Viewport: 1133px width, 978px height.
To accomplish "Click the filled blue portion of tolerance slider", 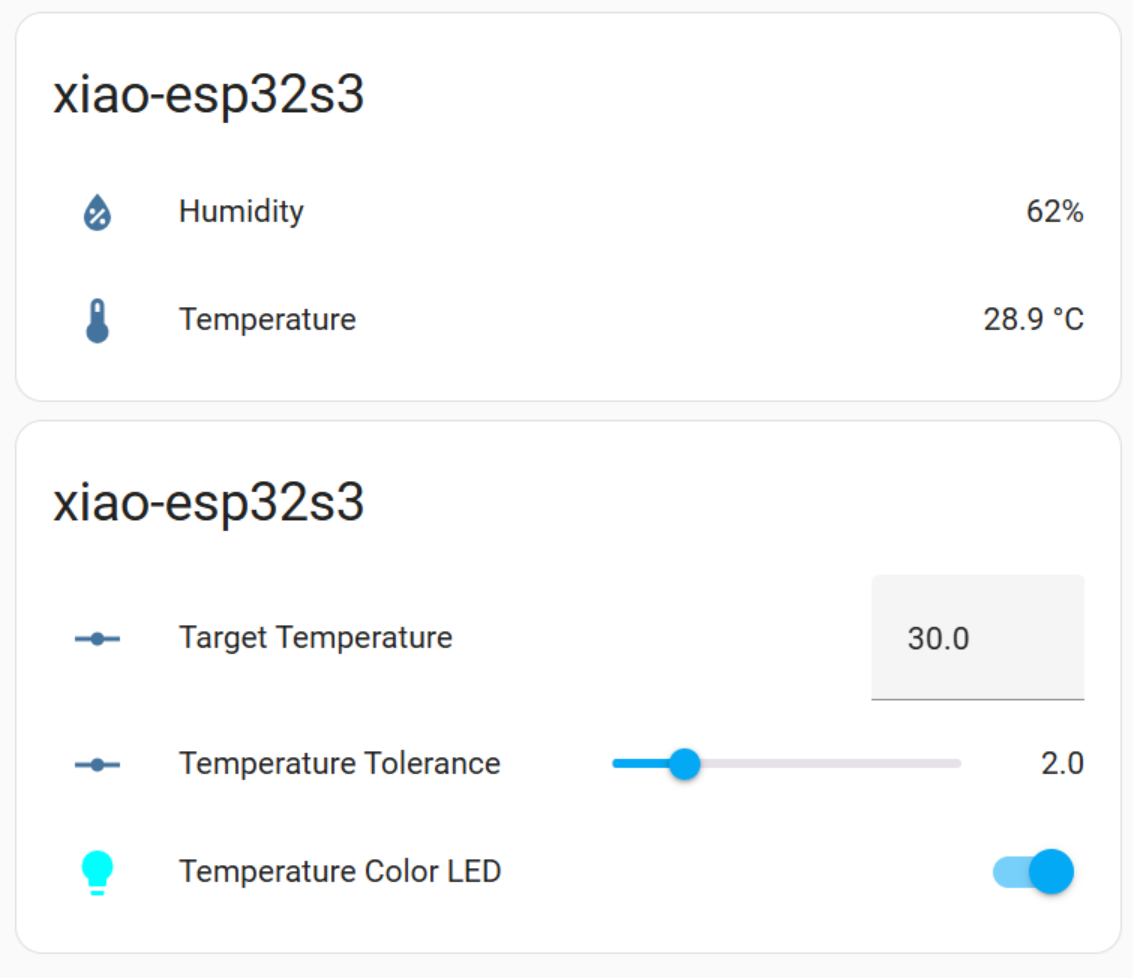I will pos(640,764).
